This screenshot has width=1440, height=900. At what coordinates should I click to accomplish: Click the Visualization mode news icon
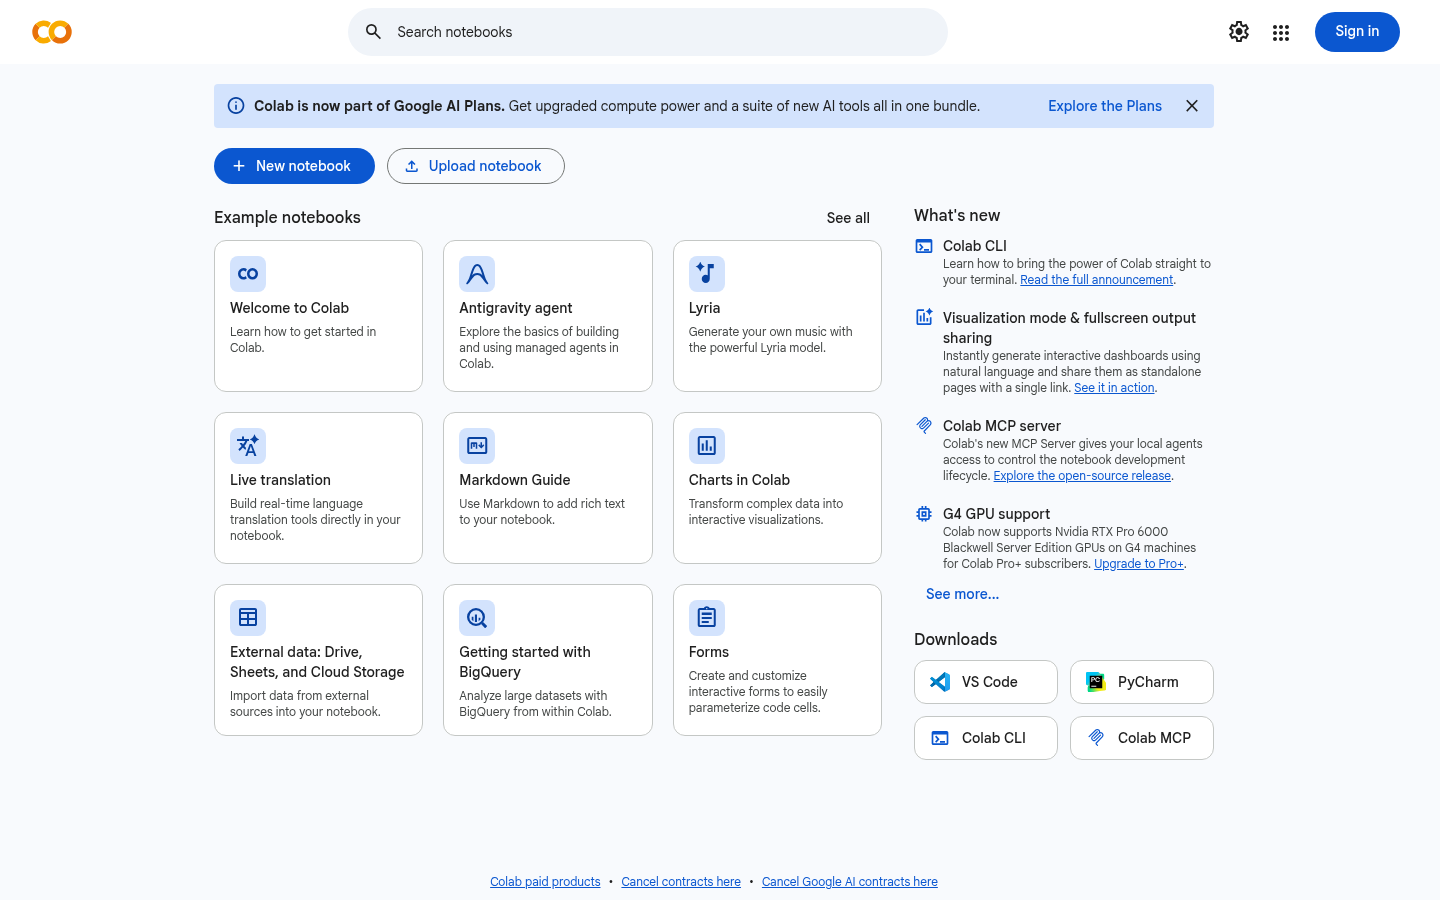(x=924, y=317)
